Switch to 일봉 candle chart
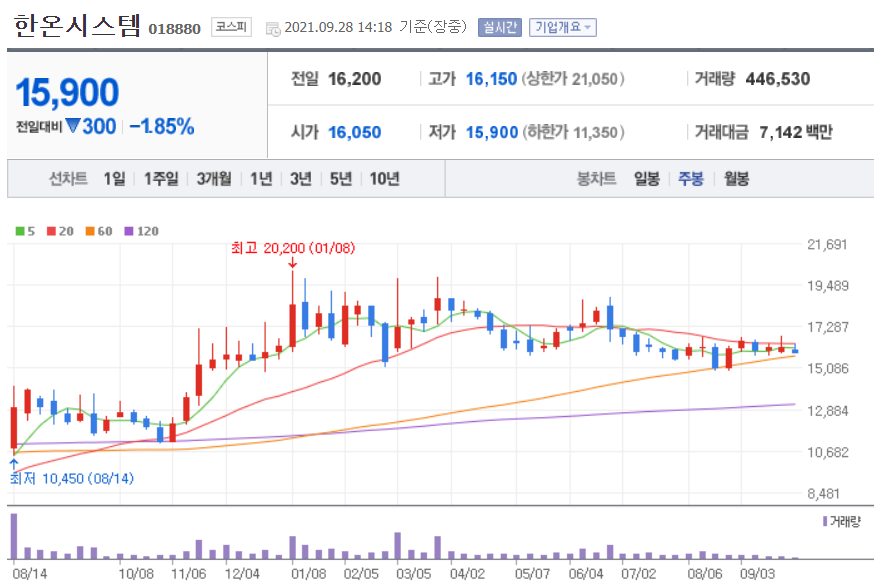Image resolution: width=874 pixels, height=587 pixels. [x=647, y=179]
